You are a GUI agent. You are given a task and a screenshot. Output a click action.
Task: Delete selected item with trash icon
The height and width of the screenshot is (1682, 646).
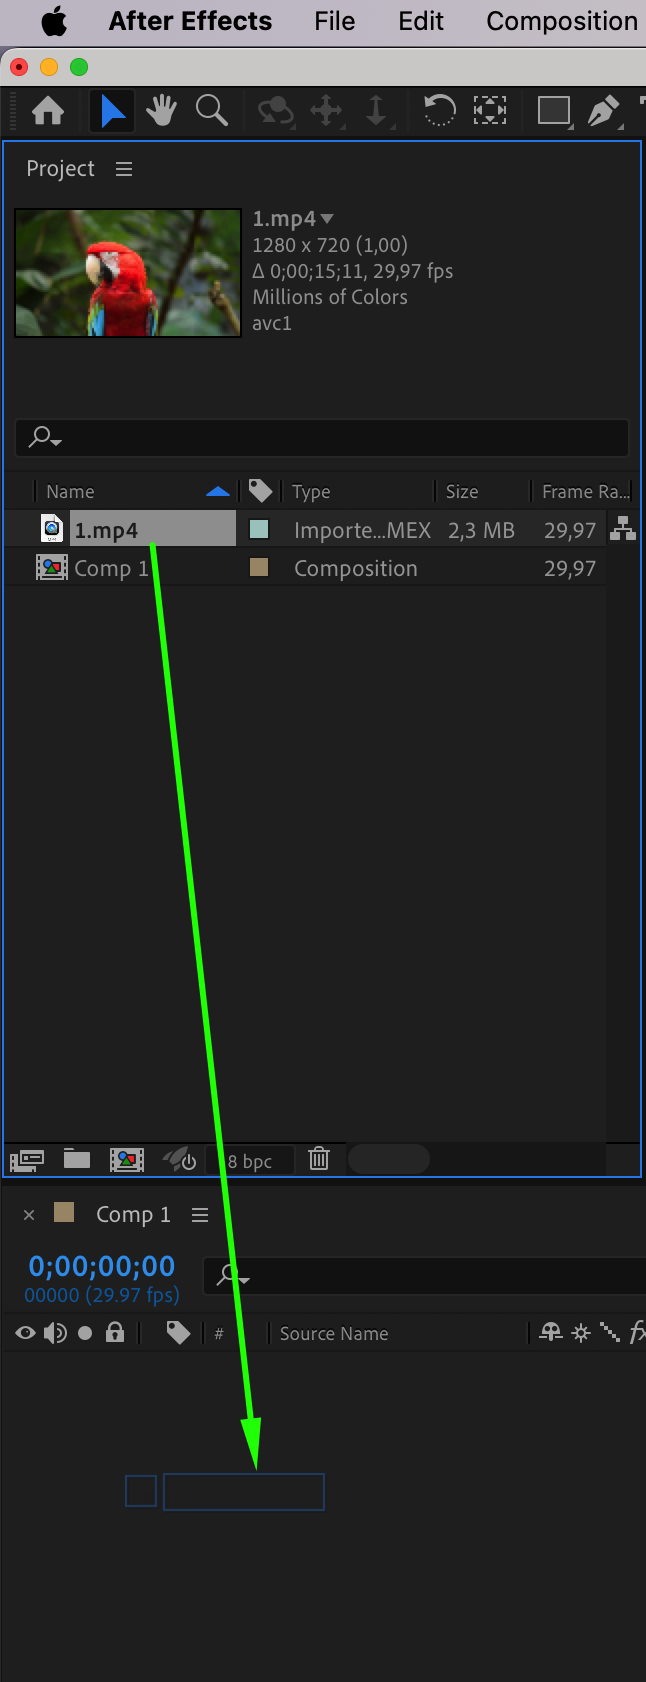pyautogui.click(x=319, y=1159)
